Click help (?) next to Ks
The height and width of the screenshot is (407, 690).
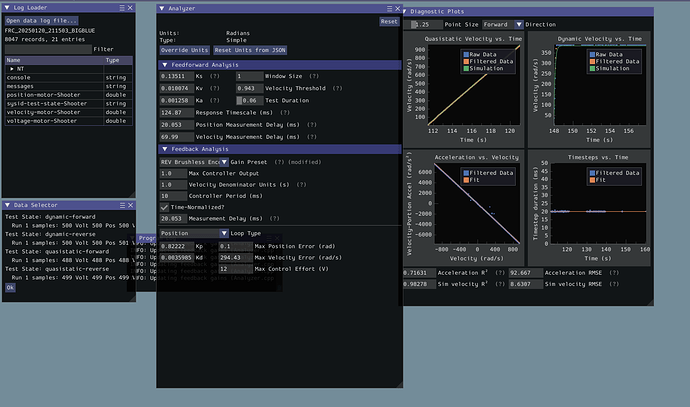pyautogui.click(x=214, y=76)
